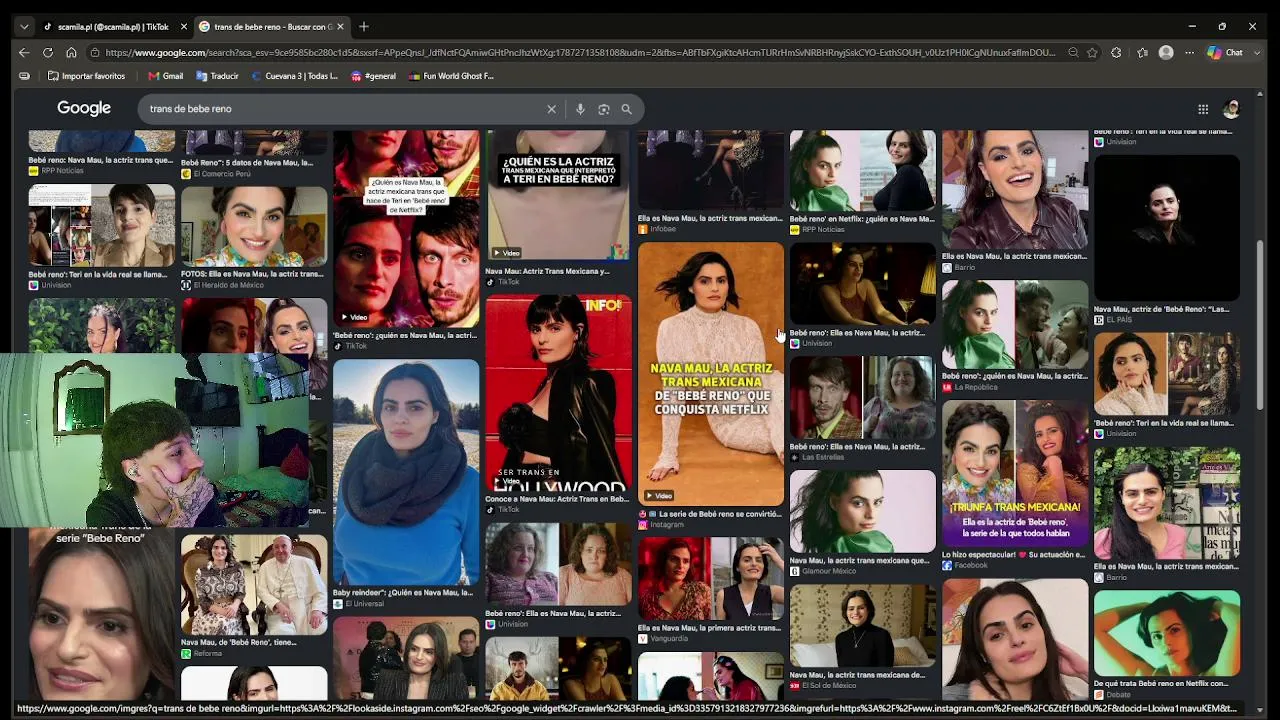Open the browser extensions puzzle icon
The height and width of the screenshot is (720, 1280).
tap(1116, 53)
